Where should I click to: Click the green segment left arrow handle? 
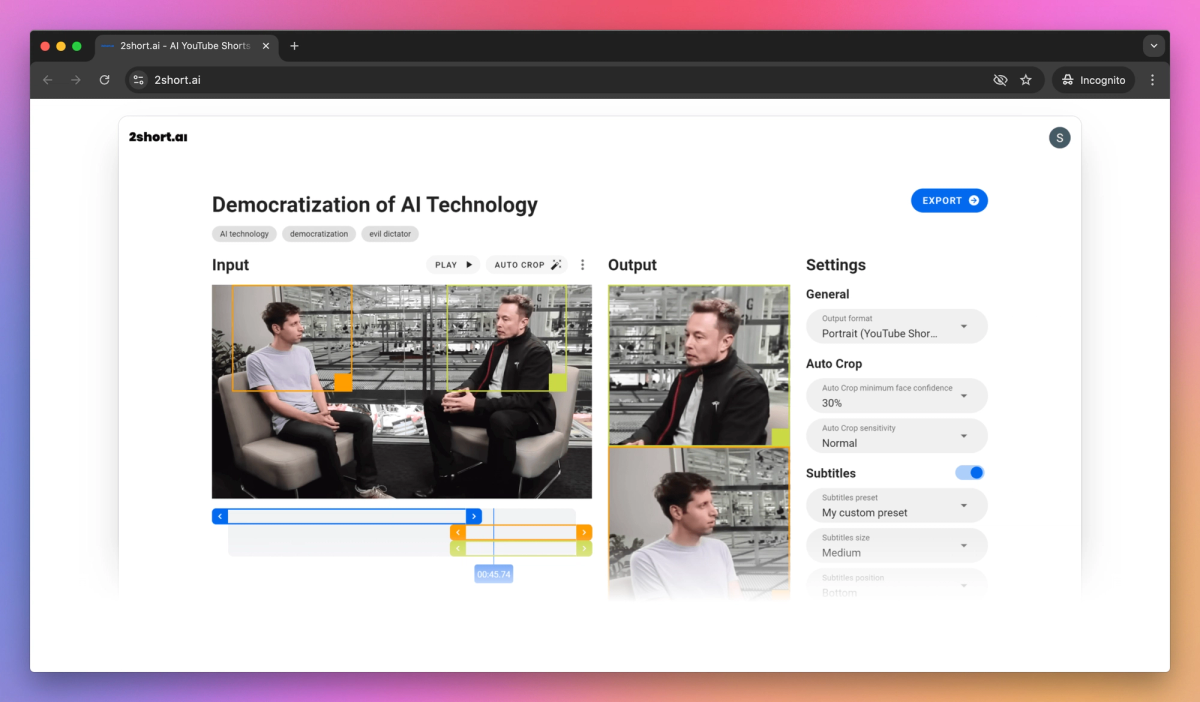(x=458, y=548)
